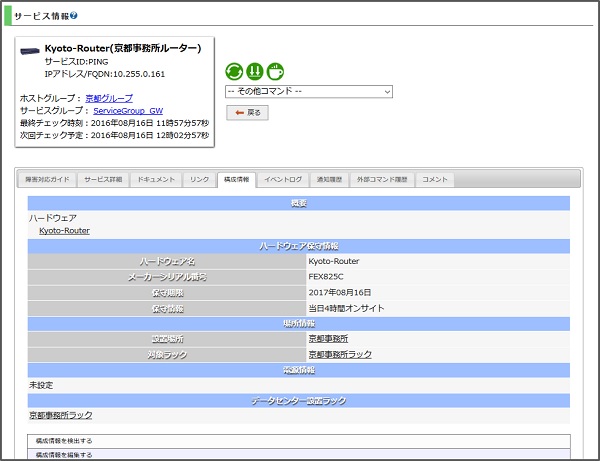600x461 pixels.
Task: Click the Kyoto-Router hardware name value cell
Action: [438, 261]
